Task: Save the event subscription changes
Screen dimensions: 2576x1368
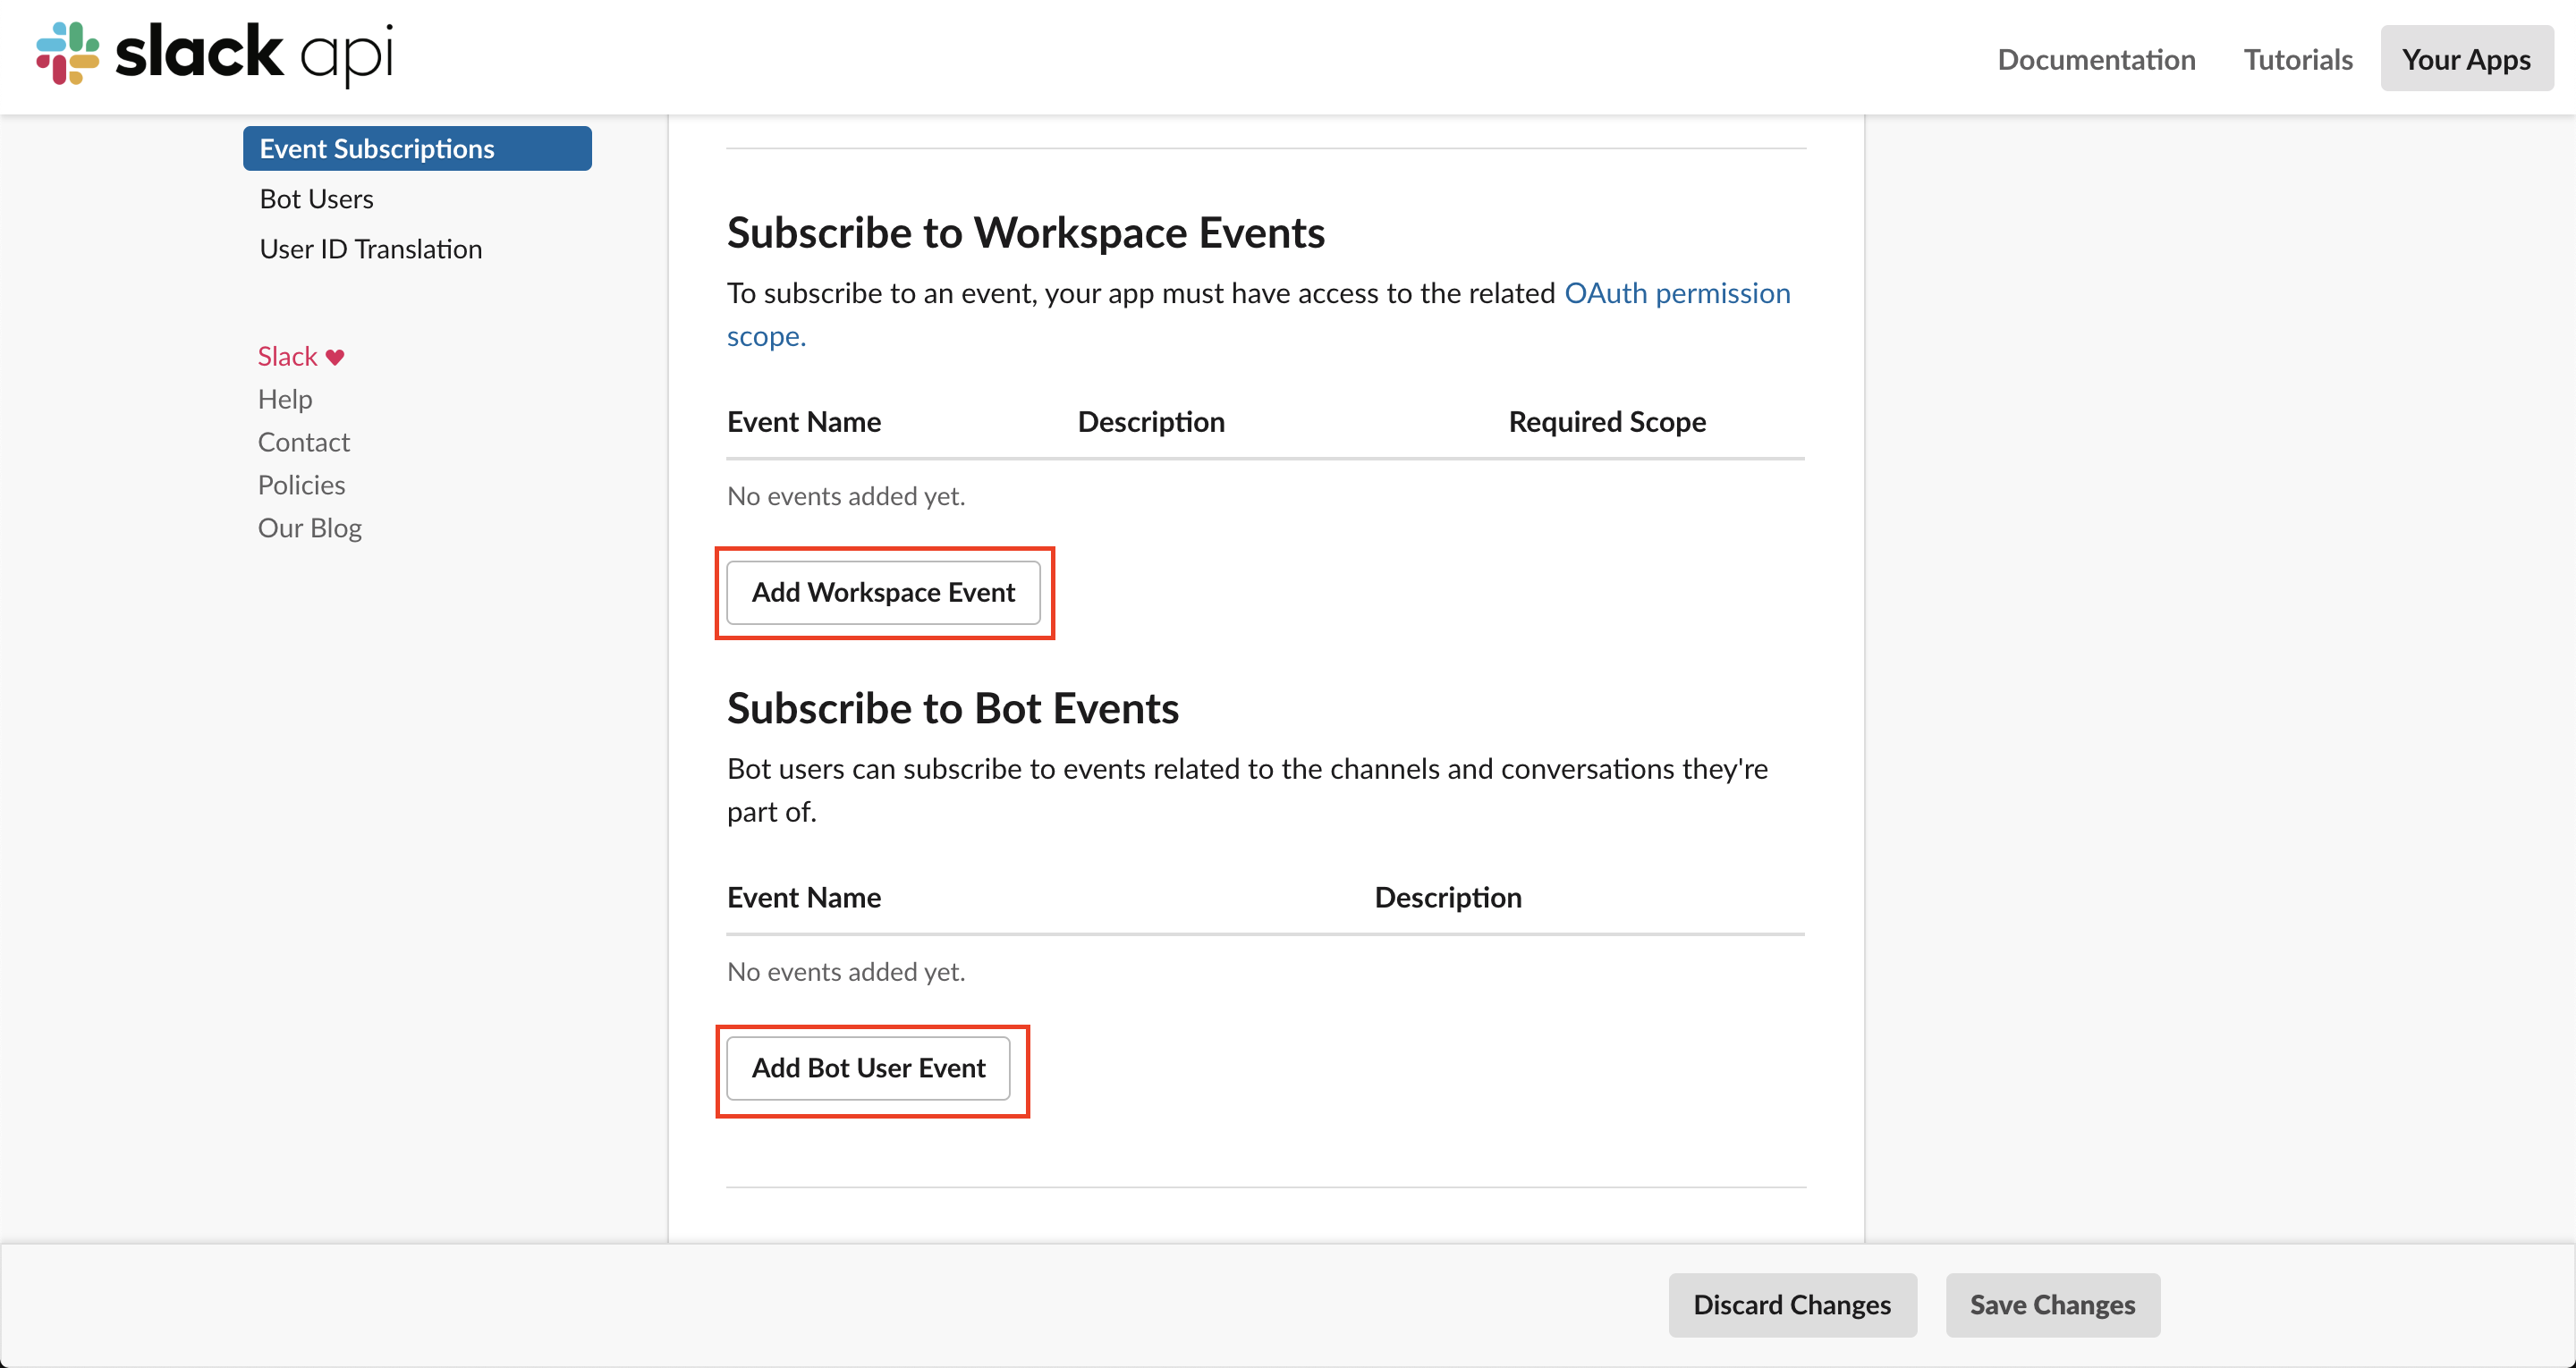Action: [2052, 1304]
